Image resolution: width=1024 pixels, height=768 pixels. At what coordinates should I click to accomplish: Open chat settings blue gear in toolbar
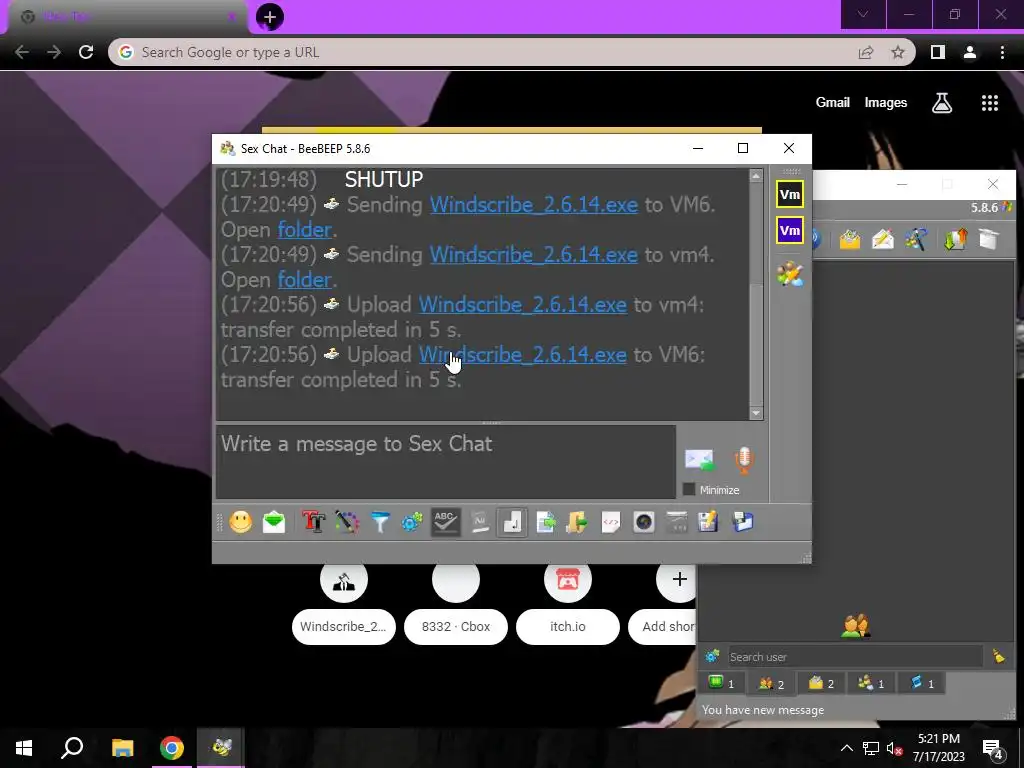[412, 522]
